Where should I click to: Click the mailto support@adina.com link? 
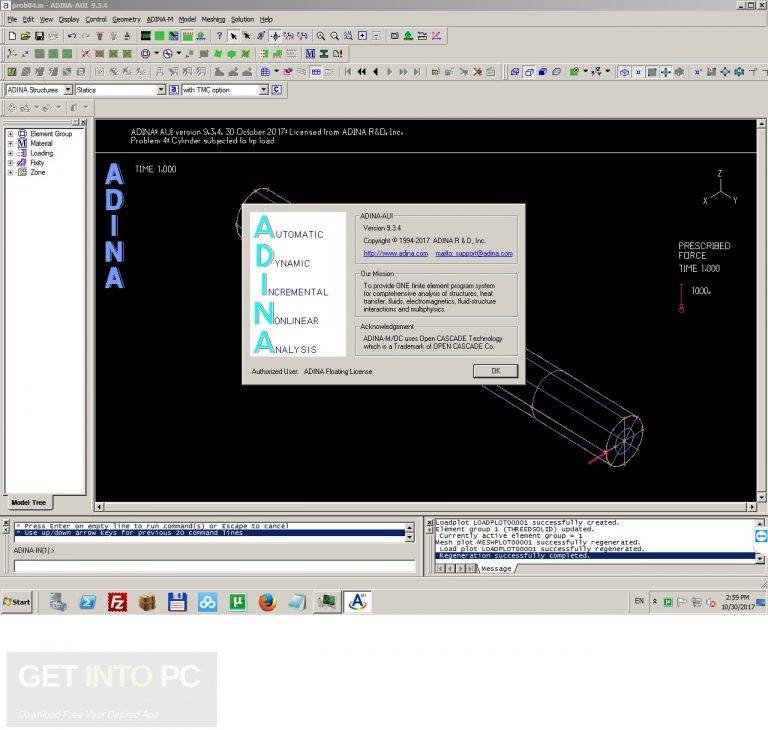(x=474, y=253)
